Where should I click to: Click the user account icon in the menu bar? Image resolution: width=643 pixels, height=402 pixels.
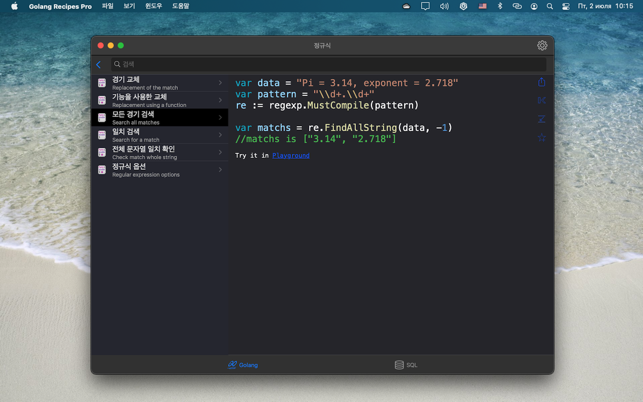click(534, 6)
